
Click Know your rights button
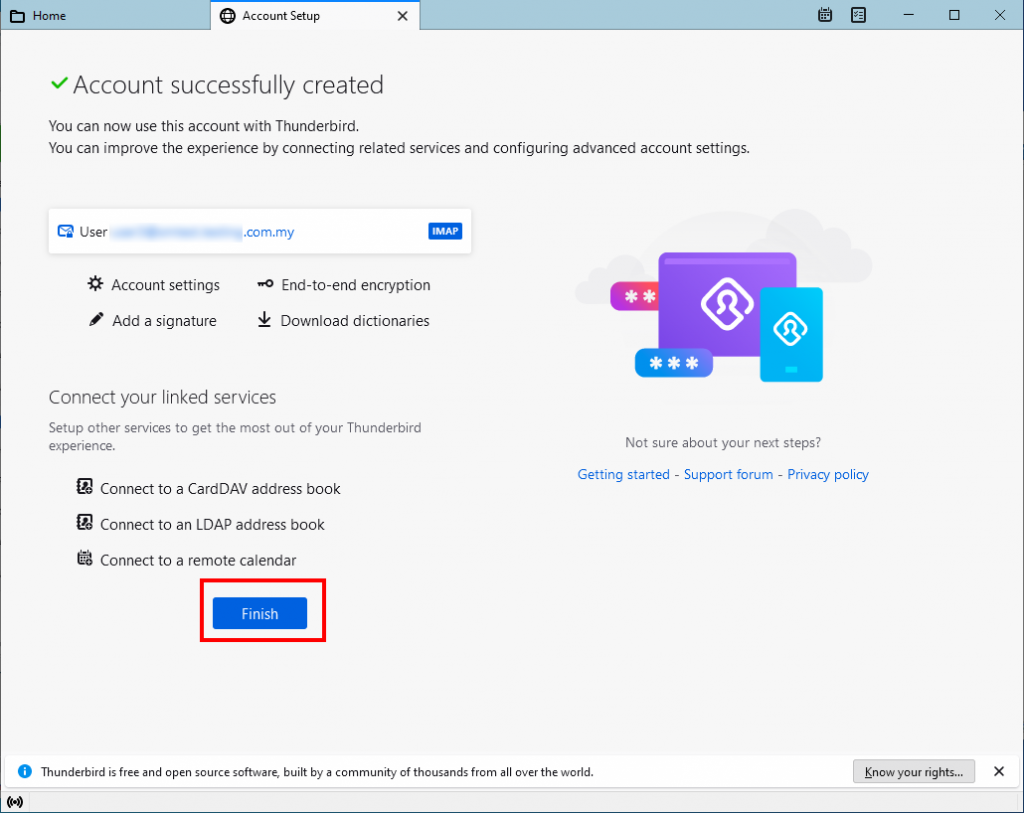coord(914,772)
